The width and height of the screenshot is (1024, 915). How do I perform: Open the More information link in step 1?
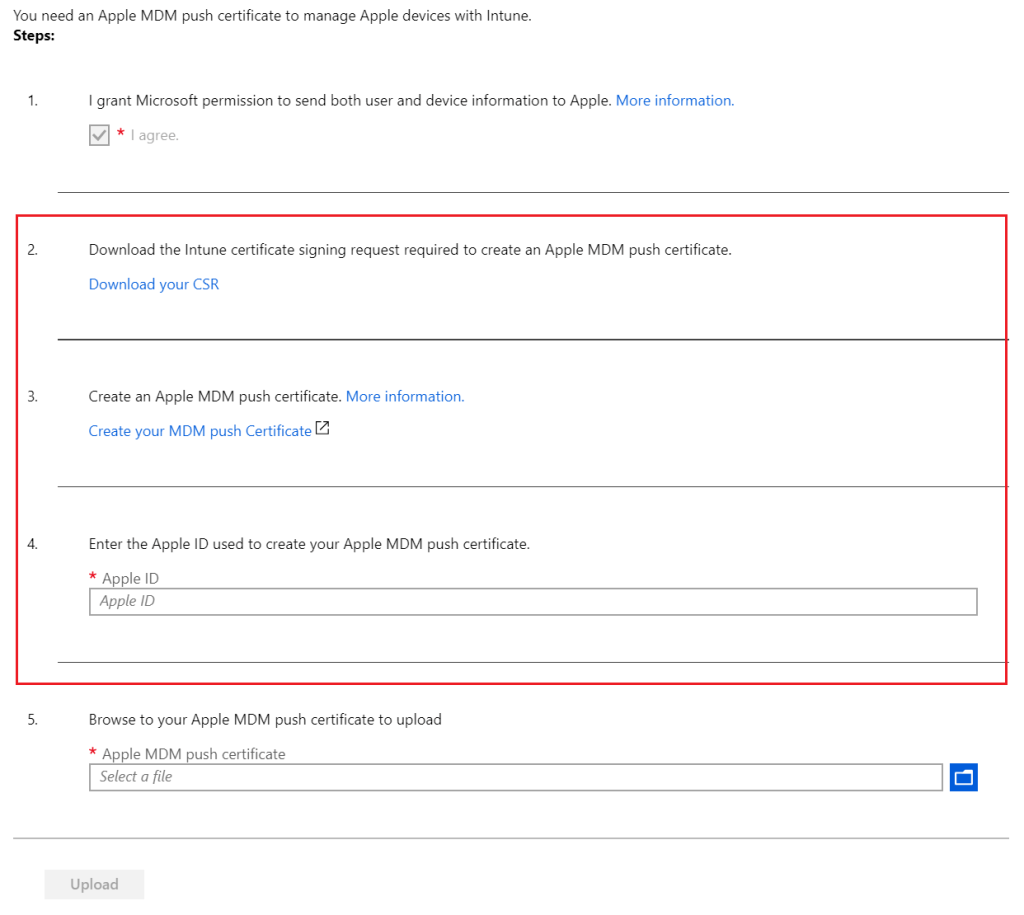(x=674, y=101)
